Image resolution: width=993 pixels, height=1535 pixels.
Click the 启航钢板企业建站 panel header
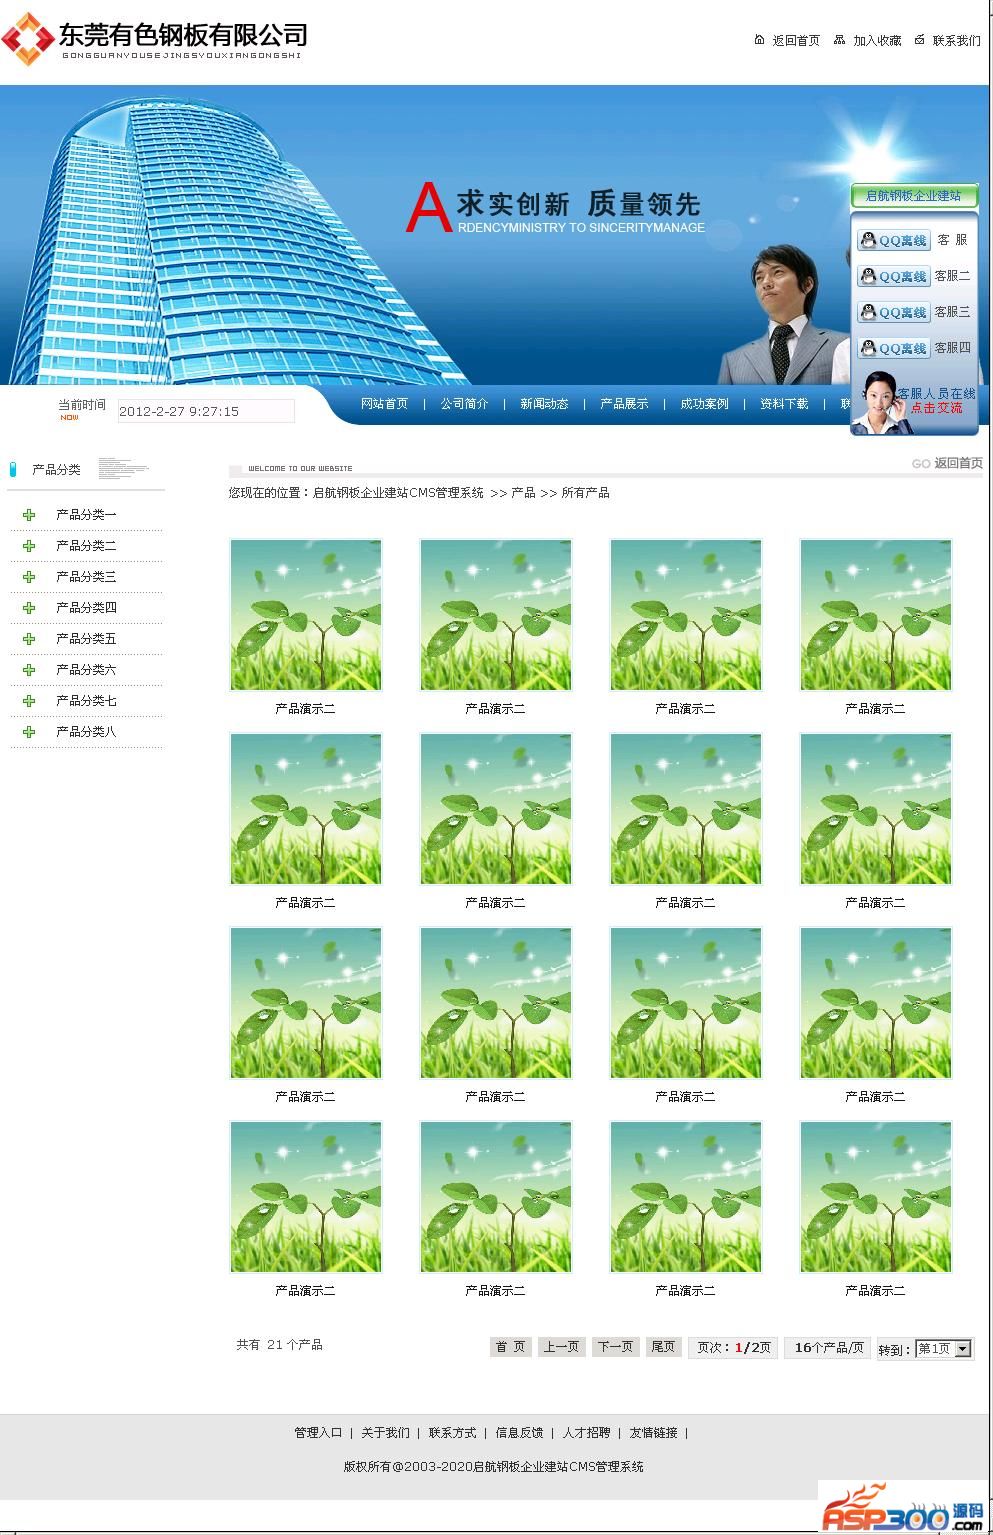pos(913,196)
